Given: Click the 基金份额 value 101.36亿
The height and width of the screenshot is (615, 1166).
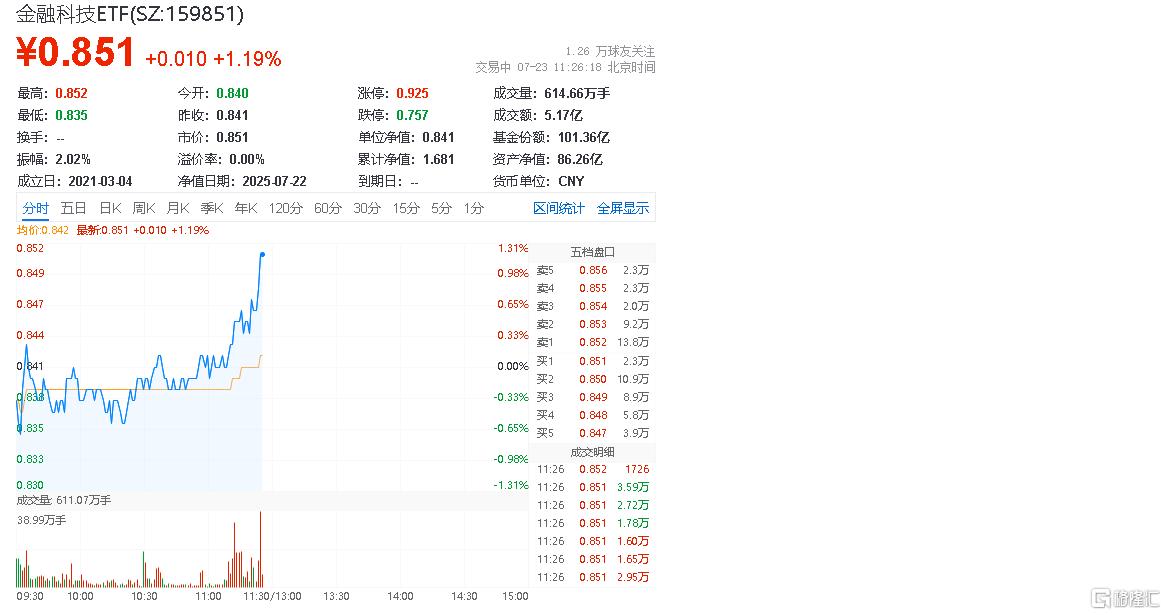Looking at the screenshot, I should 584,138.
